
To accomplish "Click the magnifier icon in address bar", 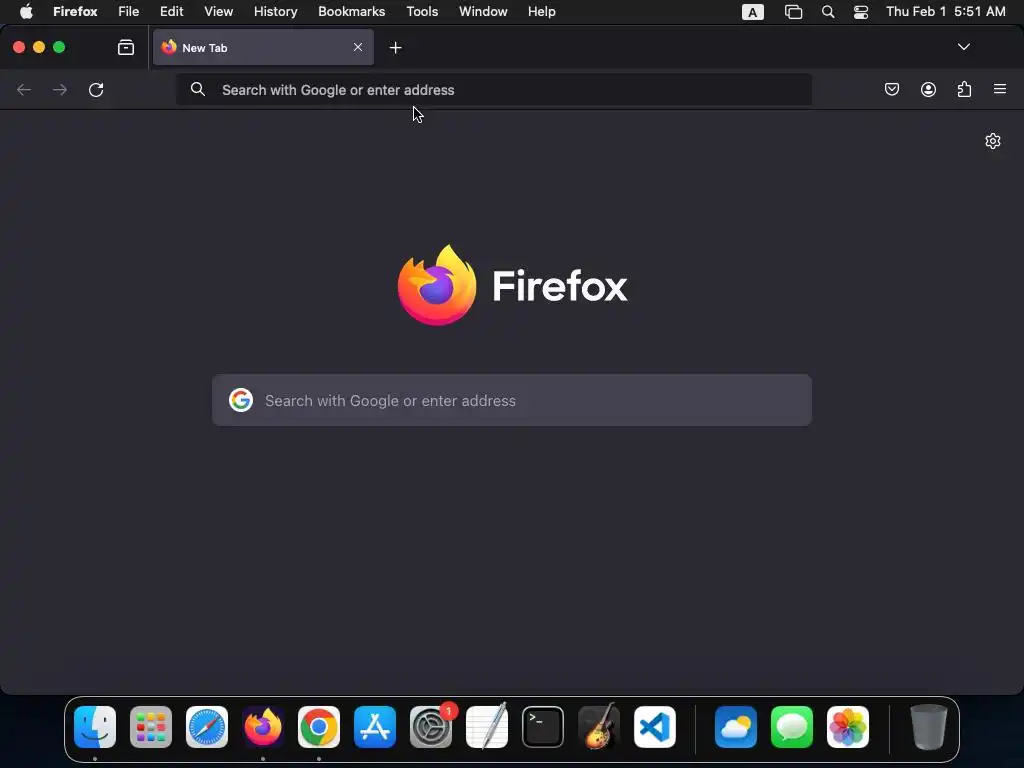I will [198, 89].
